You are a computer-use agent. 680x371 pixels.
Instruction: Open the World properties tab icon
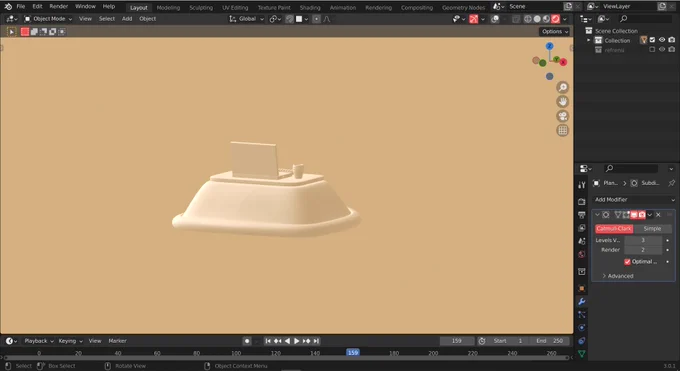pos(582,254)
